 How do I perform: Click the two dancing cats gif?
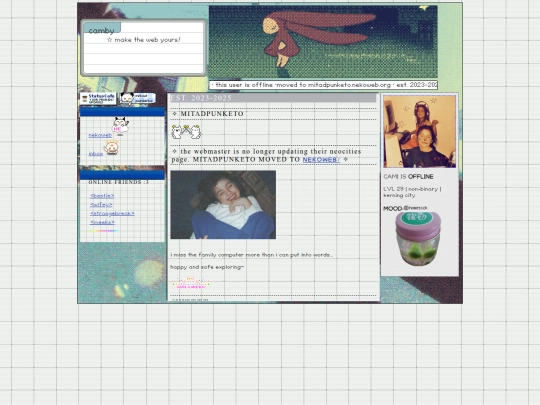click(x=186, y=132)
